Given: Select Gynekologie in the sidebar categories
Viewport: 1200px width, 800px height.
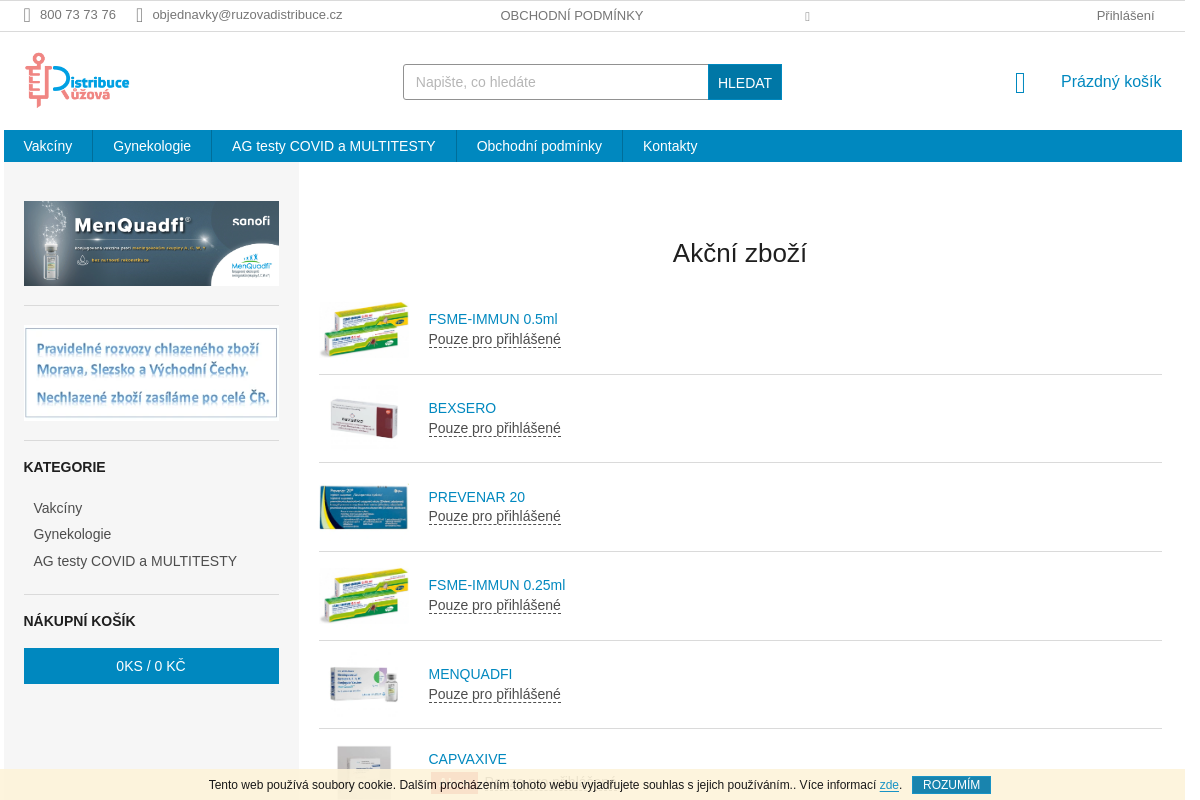Looking at the screenshot, I should click(x=72, y=534).
